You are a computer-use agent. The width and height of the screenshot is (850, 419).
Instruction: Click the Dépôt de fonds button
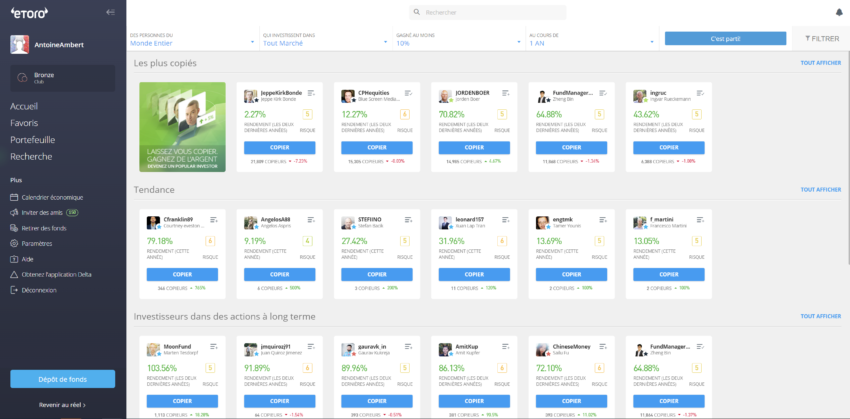(x=63, y=378)
